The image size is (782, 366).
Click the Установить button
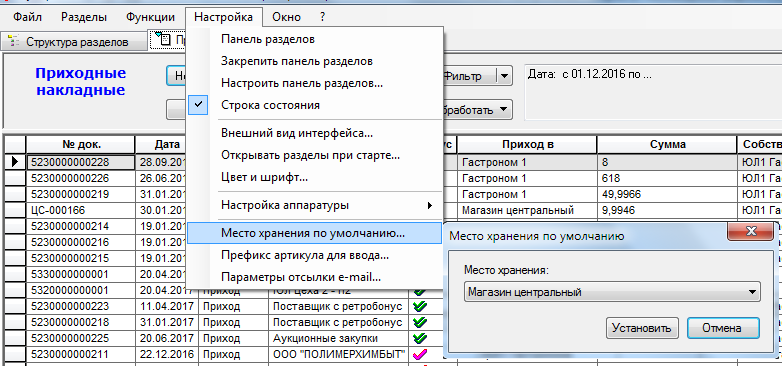(642, 328)
